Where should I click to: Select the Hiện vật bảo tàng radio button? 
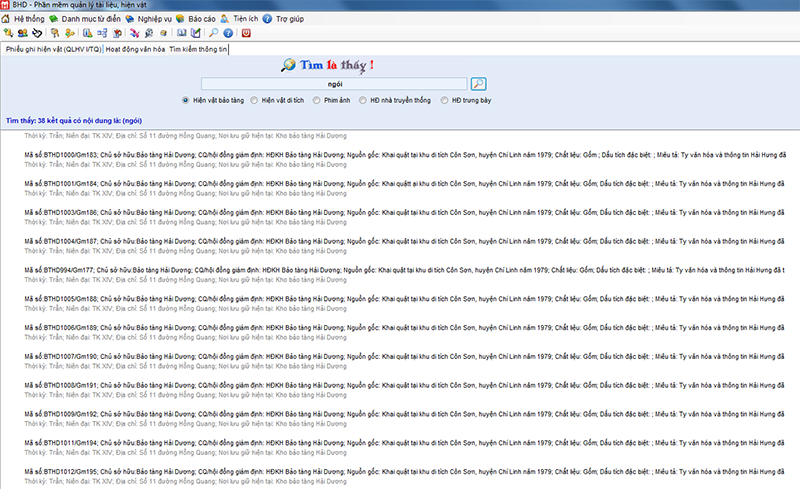coord(186,101)
